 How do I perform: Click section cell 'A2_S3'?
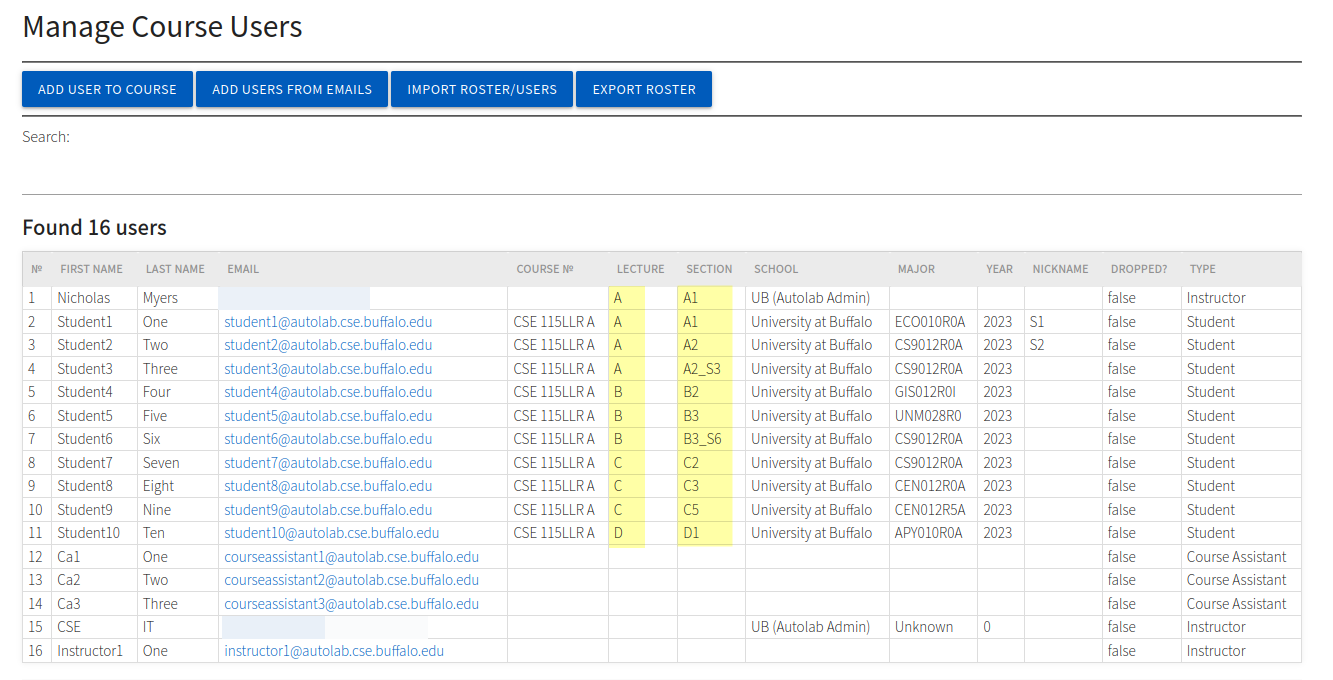702,369
